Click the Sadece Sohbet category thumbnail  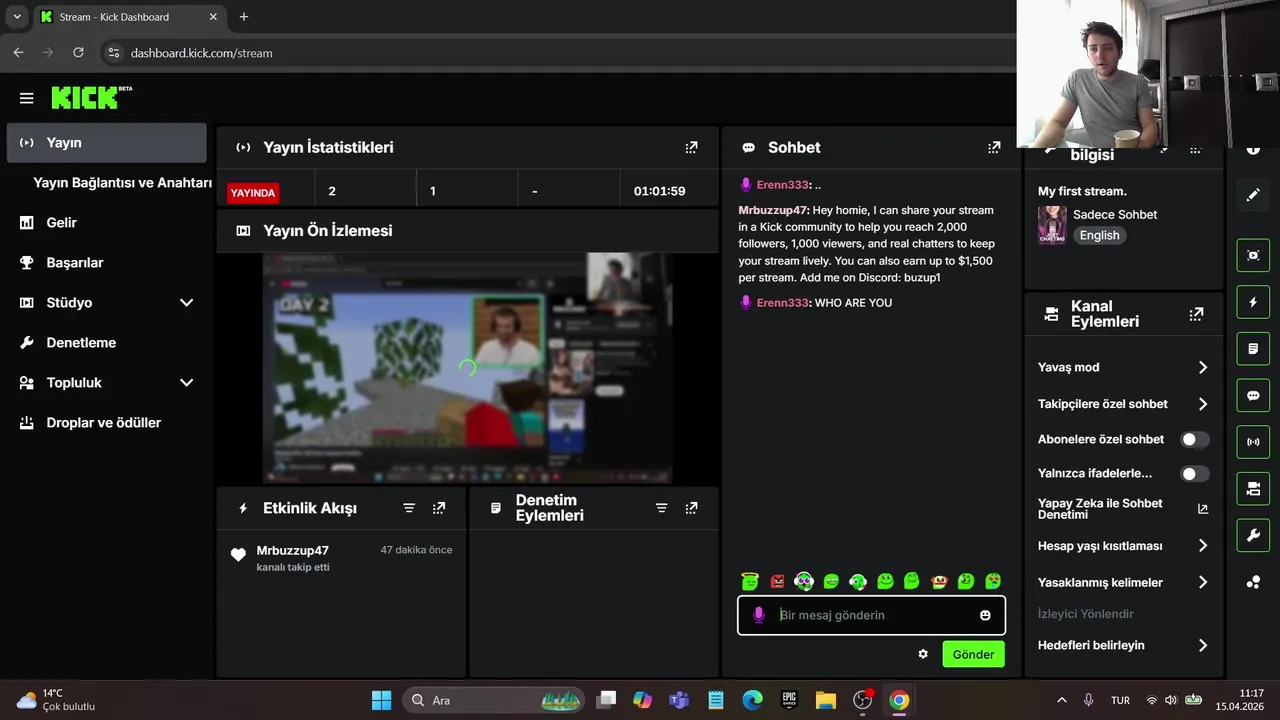[x=1051, y=225]
